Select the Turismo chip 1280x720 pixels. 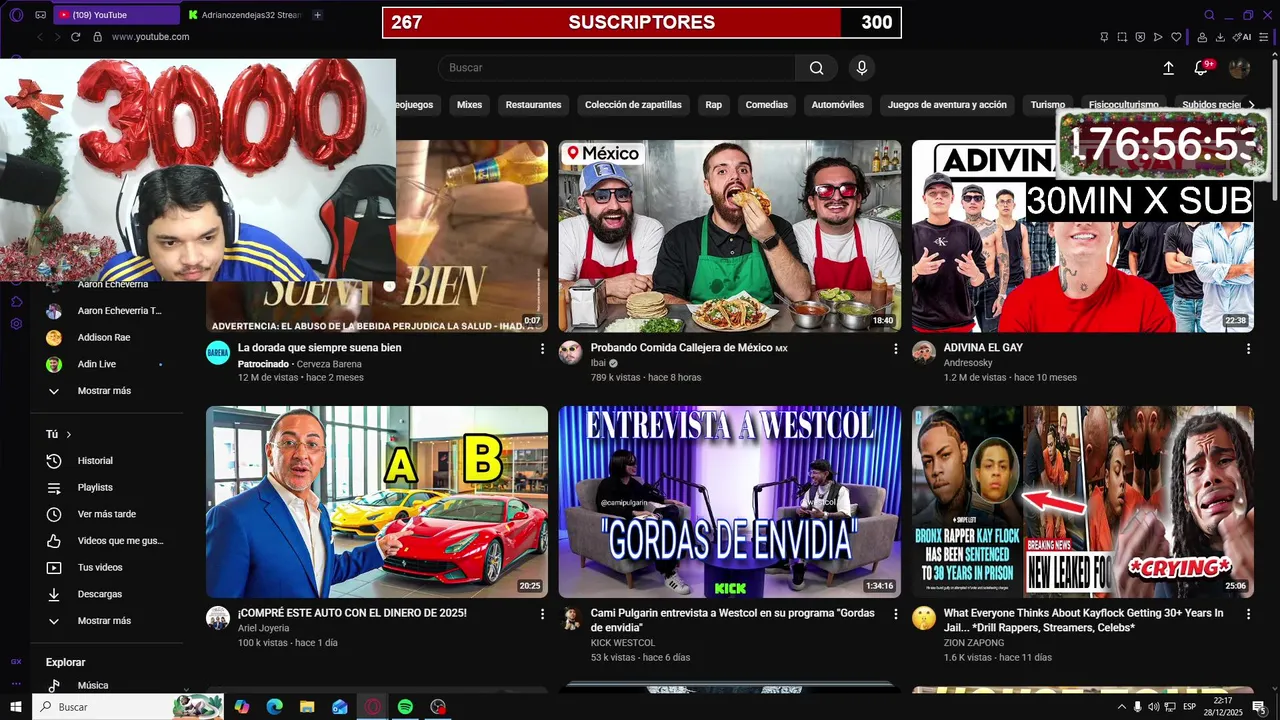coord(1047,105)
